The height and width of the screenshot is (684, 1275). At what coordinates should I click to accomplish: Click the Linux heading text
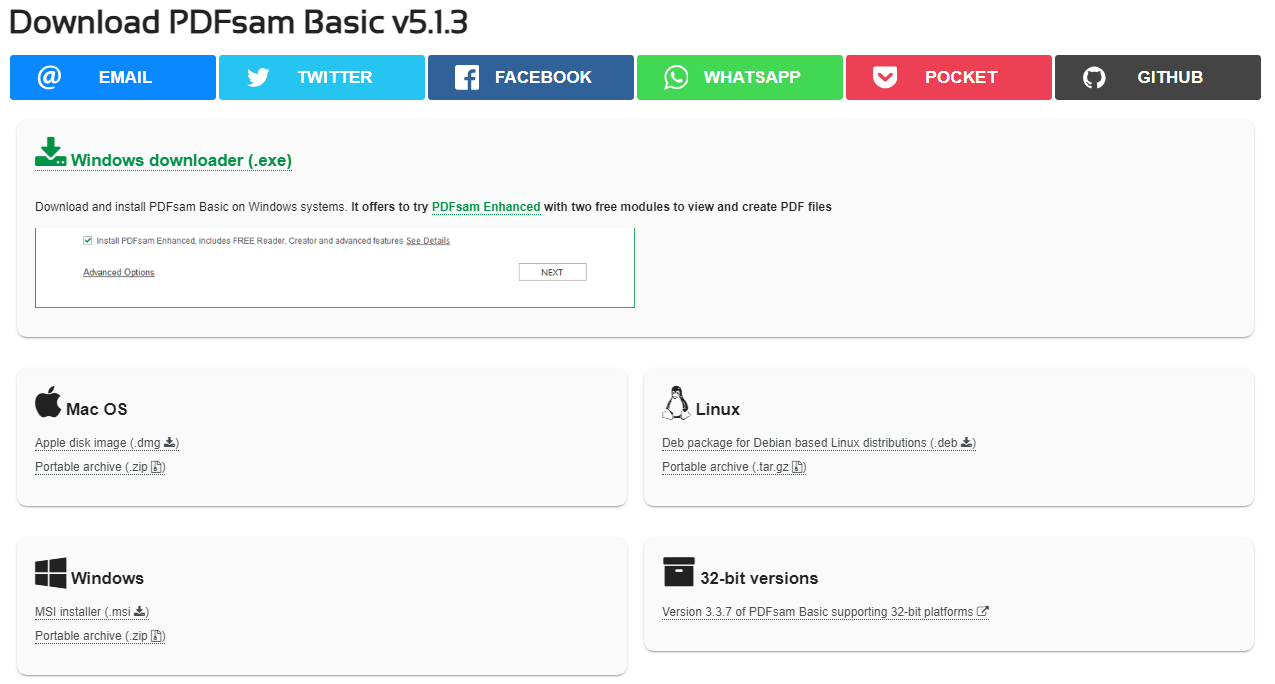(718, 409)
